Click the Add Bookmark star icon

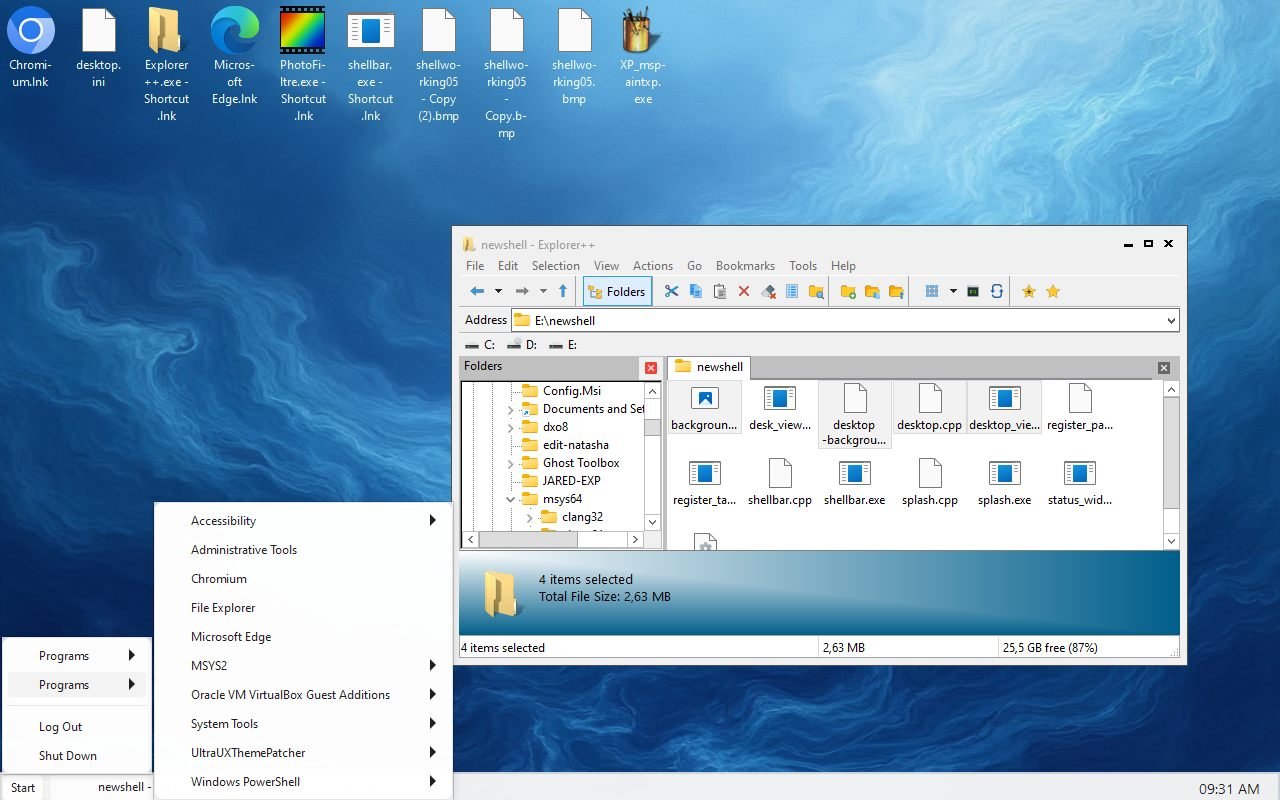point(1028,291)
